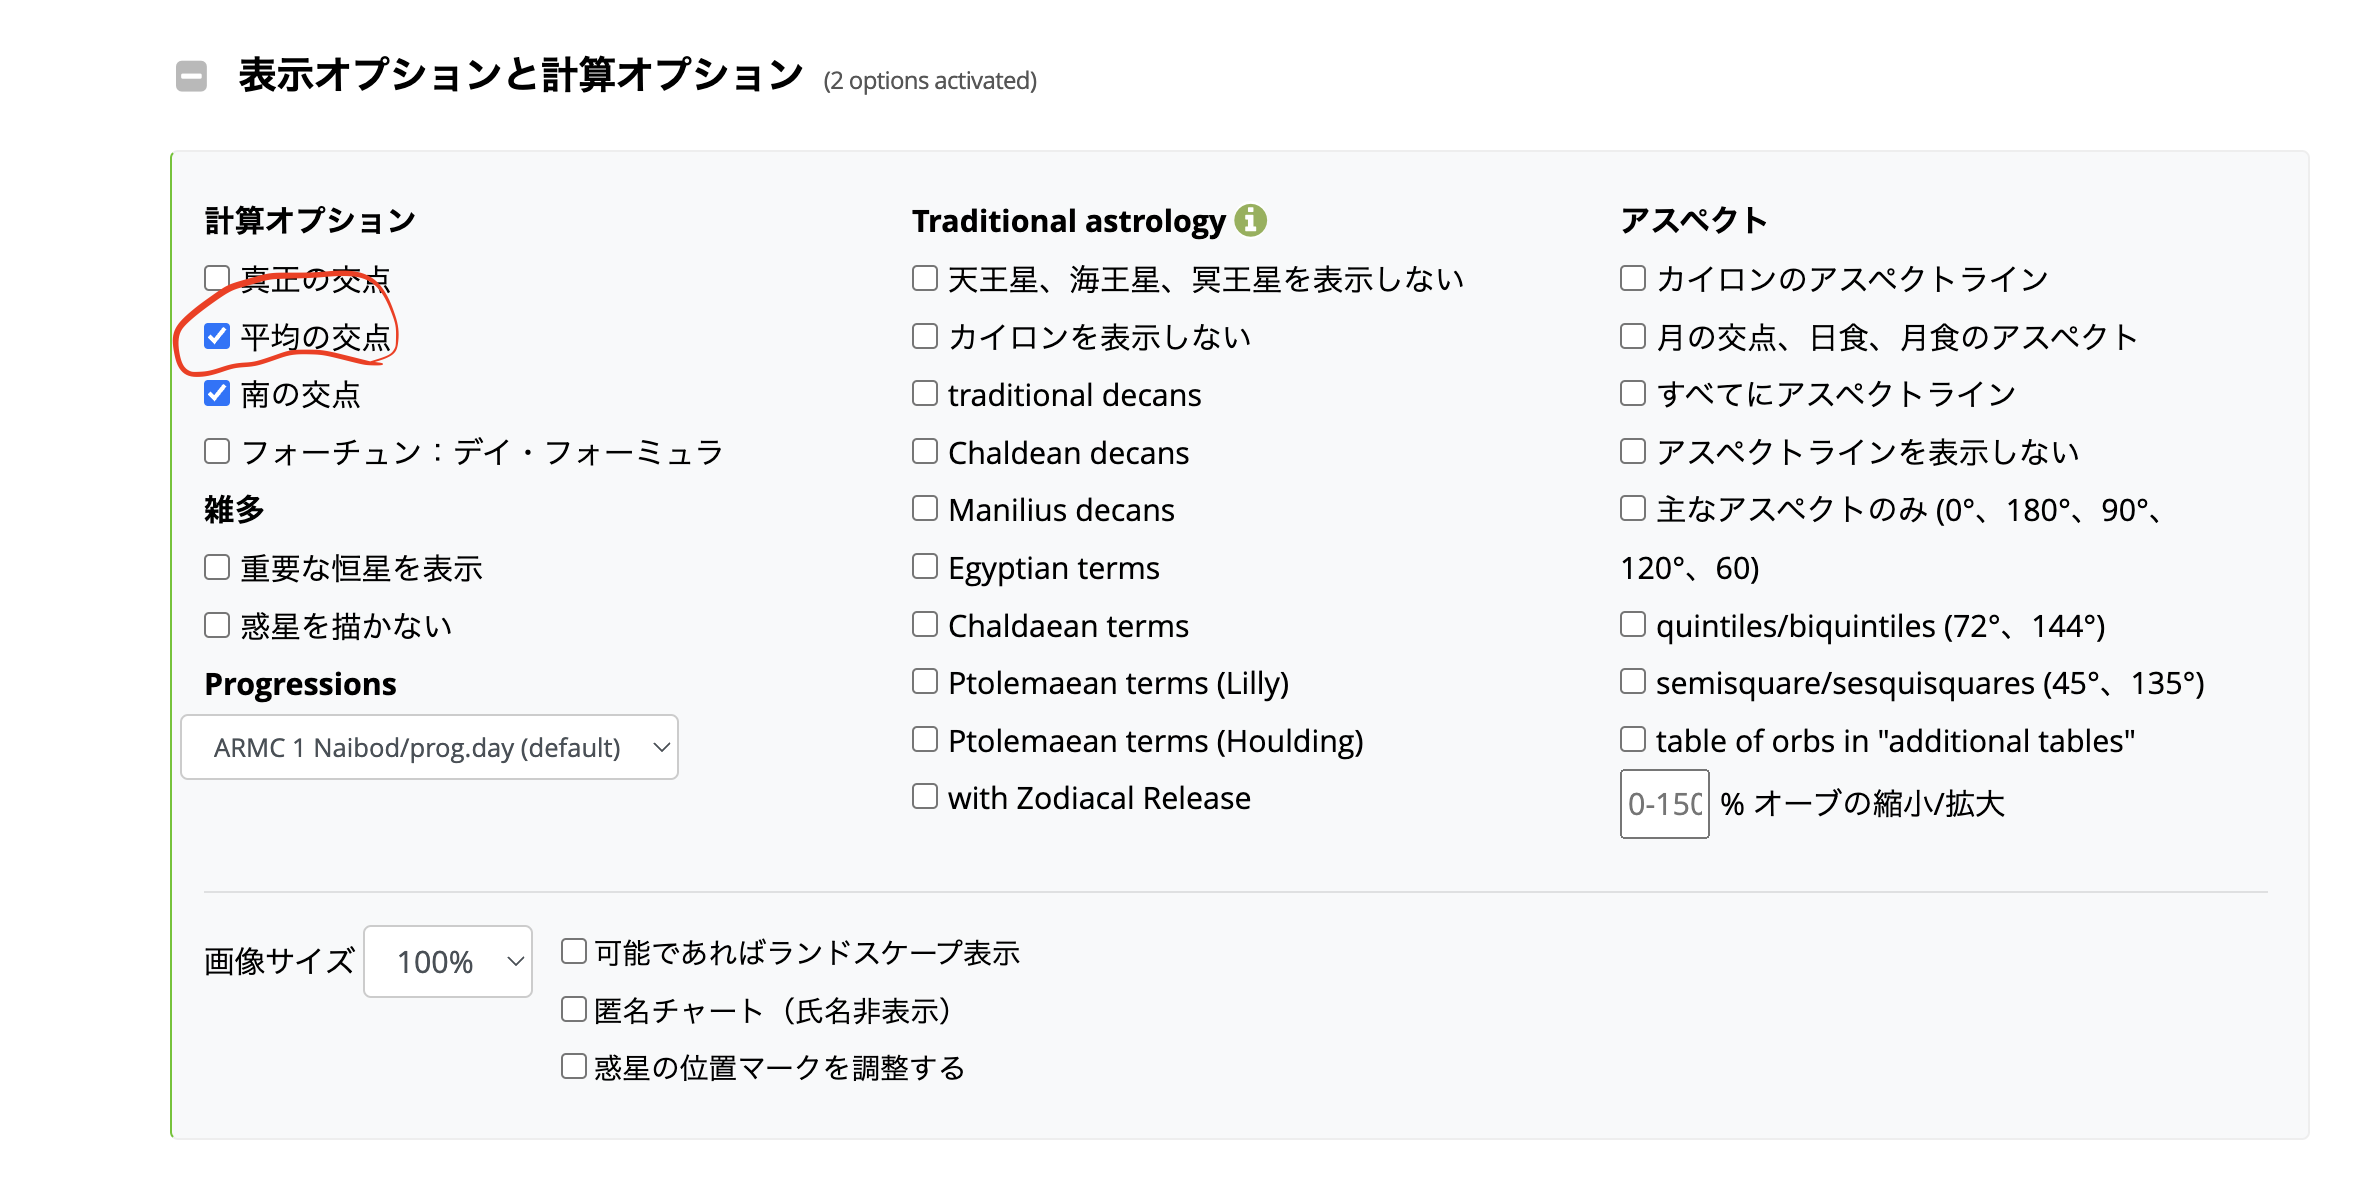Check quintiles/biquintiles aspect option
The width and height of the screenshot is (2370, 1192).
(x=1633, y=625)
